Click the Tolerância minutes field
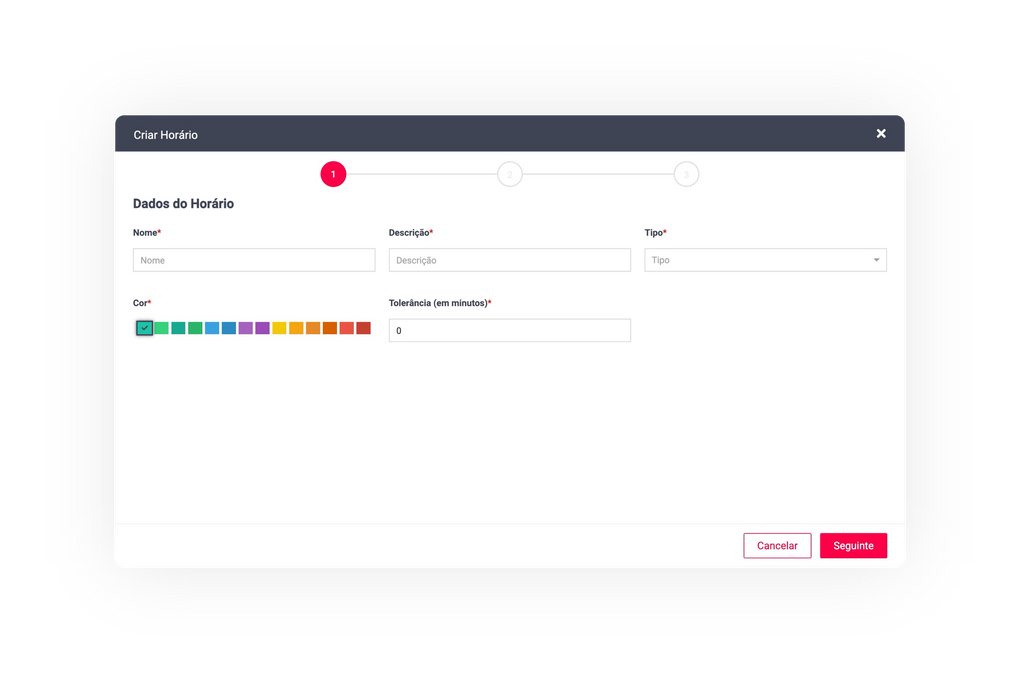 [510, 331]
